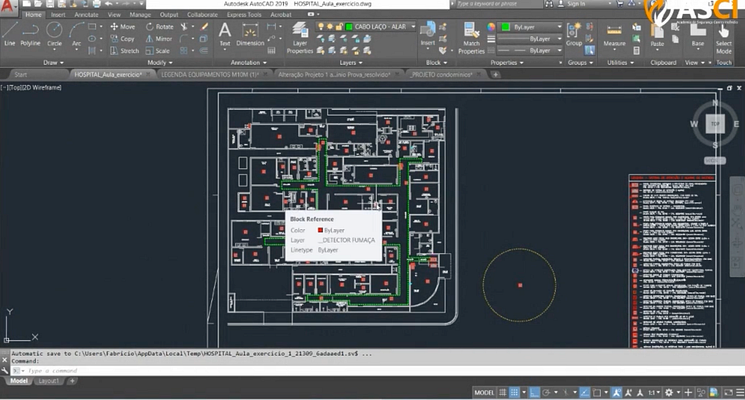
Task: Toggle object snap tracking in status bar
Action: tap(585, 392)
